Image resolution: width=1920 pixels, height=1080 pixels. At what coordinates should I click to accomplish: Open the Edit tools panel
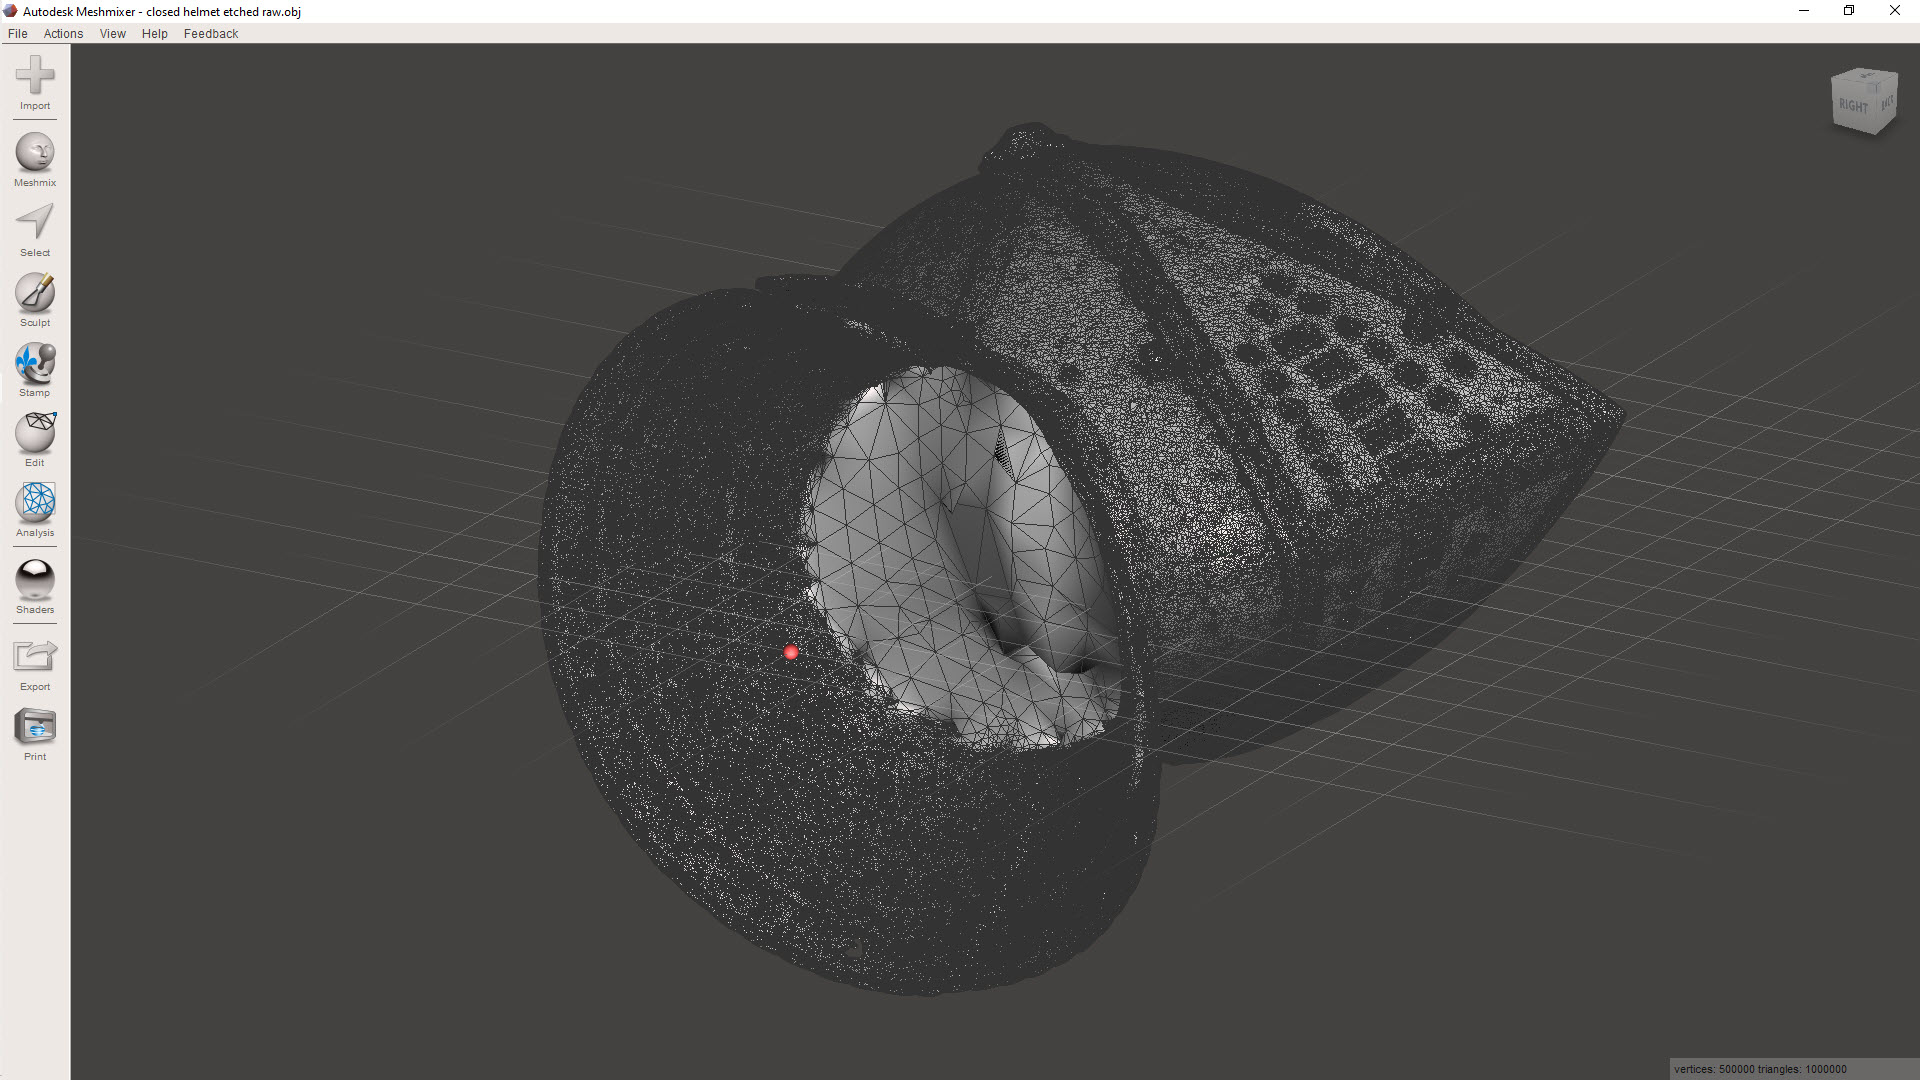click(35, 434)
